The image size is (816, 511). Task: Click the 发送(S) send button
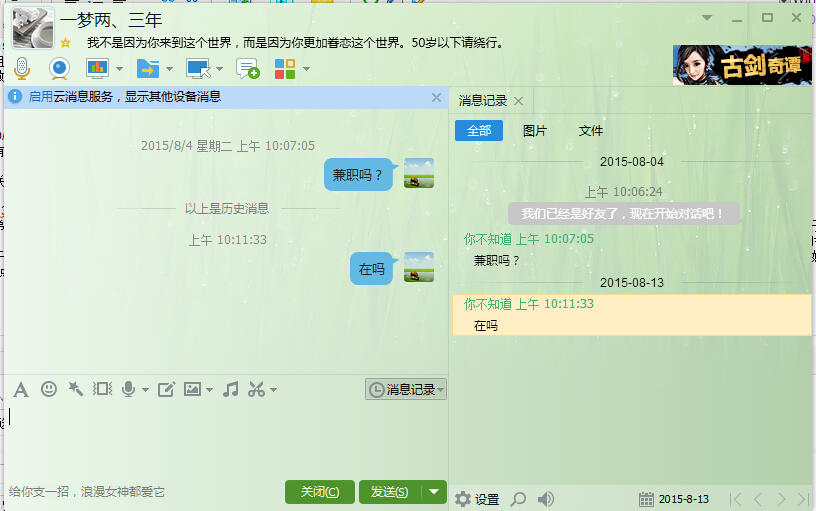[389, 492]
